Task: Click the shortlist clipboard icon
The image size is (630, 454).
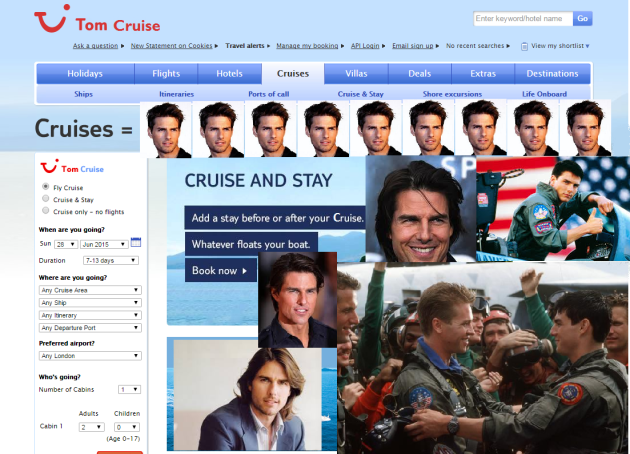Action: click(524, 46)
